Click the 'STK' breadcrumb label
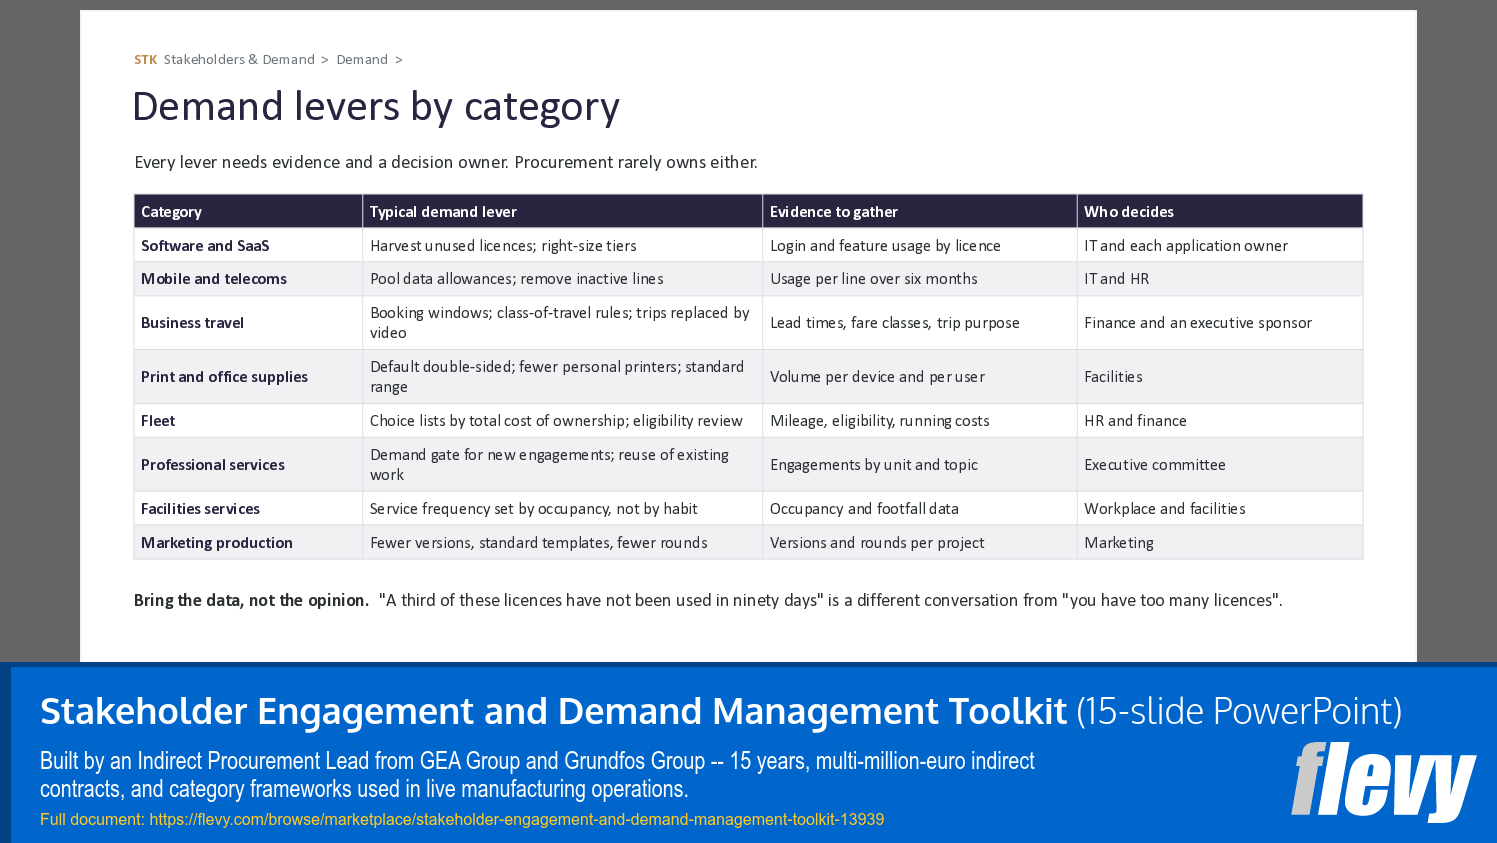The image size is (1497, 843). pos(146,60)
